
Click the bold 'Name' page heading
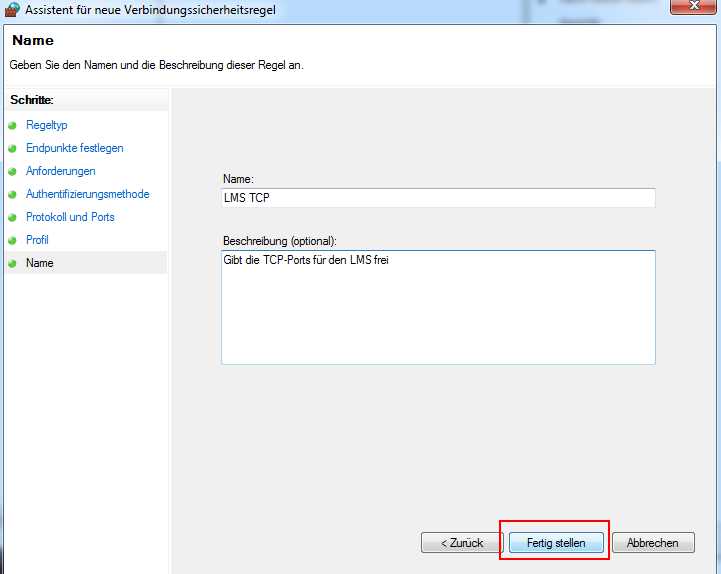coord(33,40)
